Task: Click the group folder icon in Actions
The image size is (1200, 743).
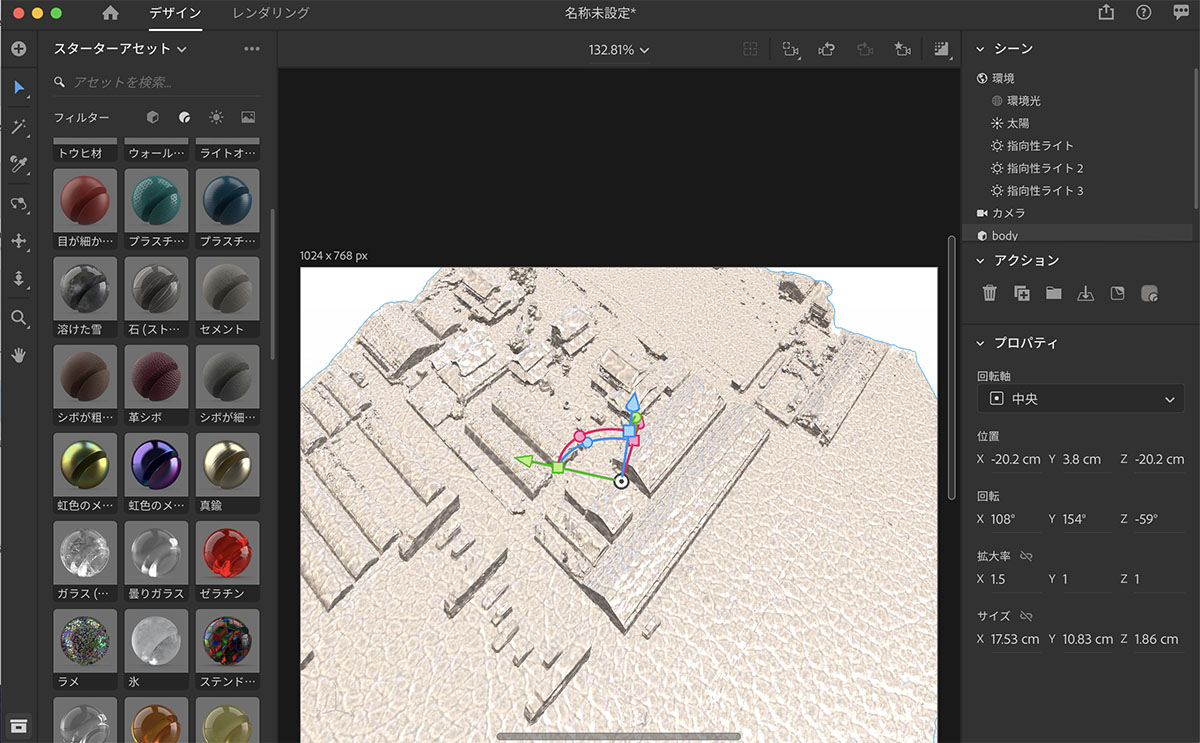Action: point(1054,293)
